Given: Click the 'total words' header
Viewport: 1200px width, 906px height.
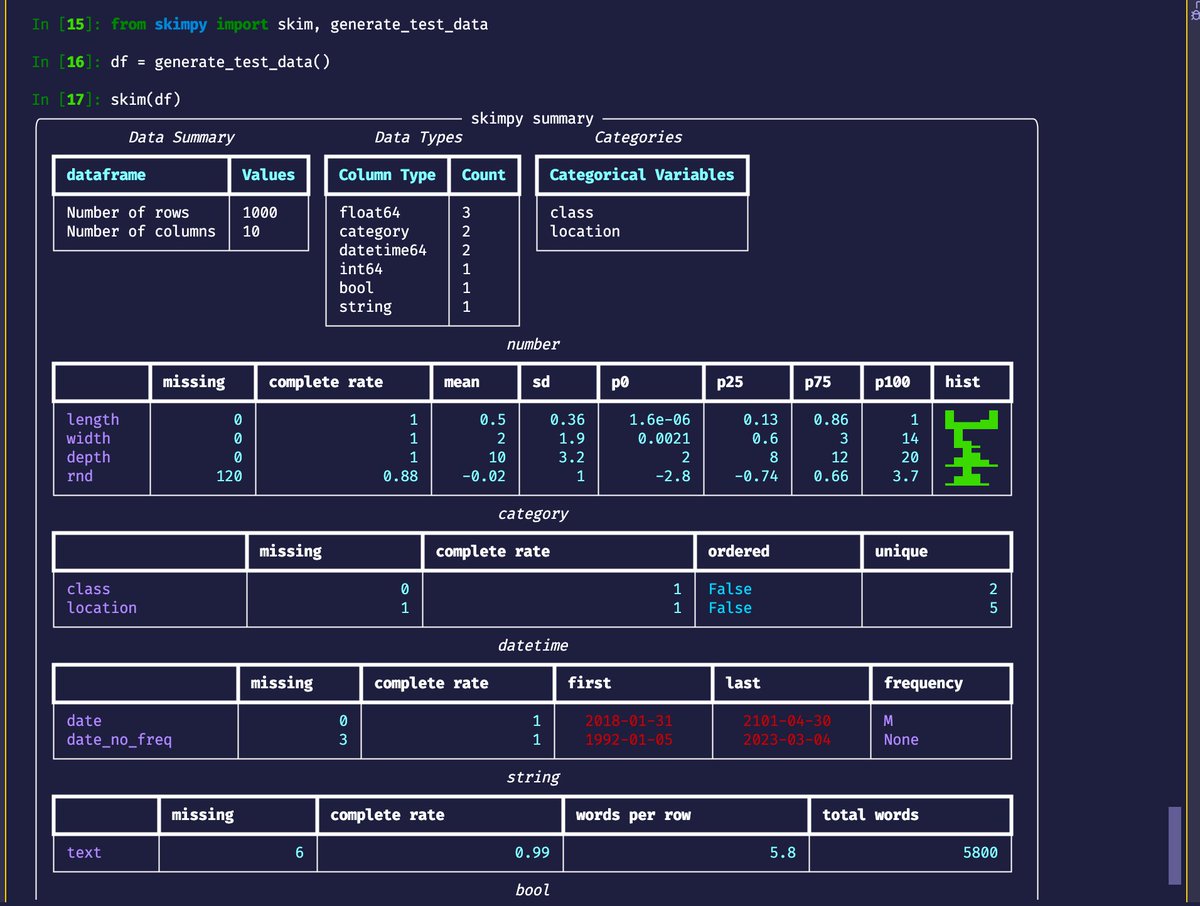Looking at the screenshot, I should point(870,815).
